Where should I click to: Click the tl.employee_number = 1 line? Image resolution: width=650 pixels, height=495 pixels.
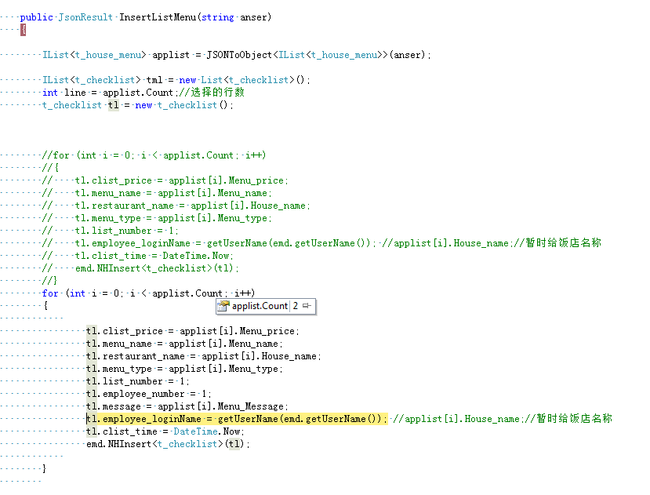pos(148,394)
